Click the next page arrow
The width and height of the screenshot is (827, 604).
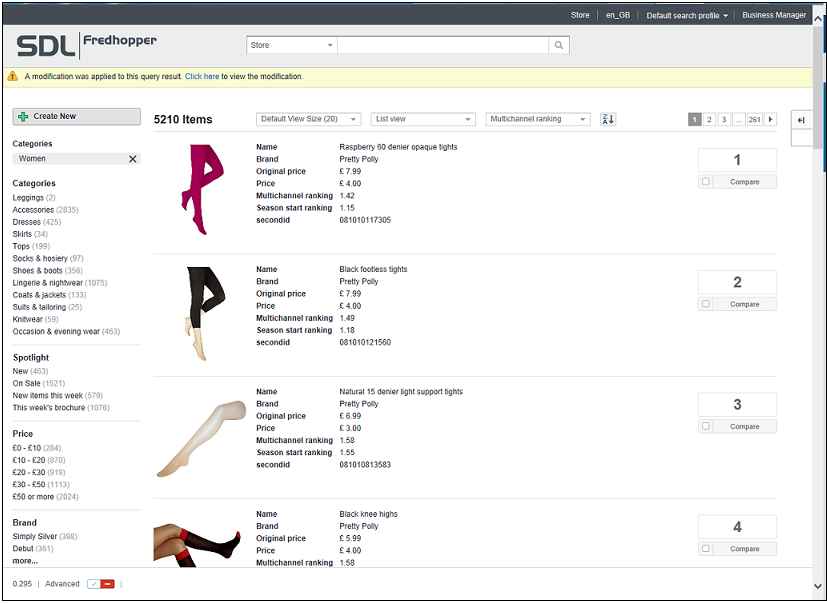point(771,119)
